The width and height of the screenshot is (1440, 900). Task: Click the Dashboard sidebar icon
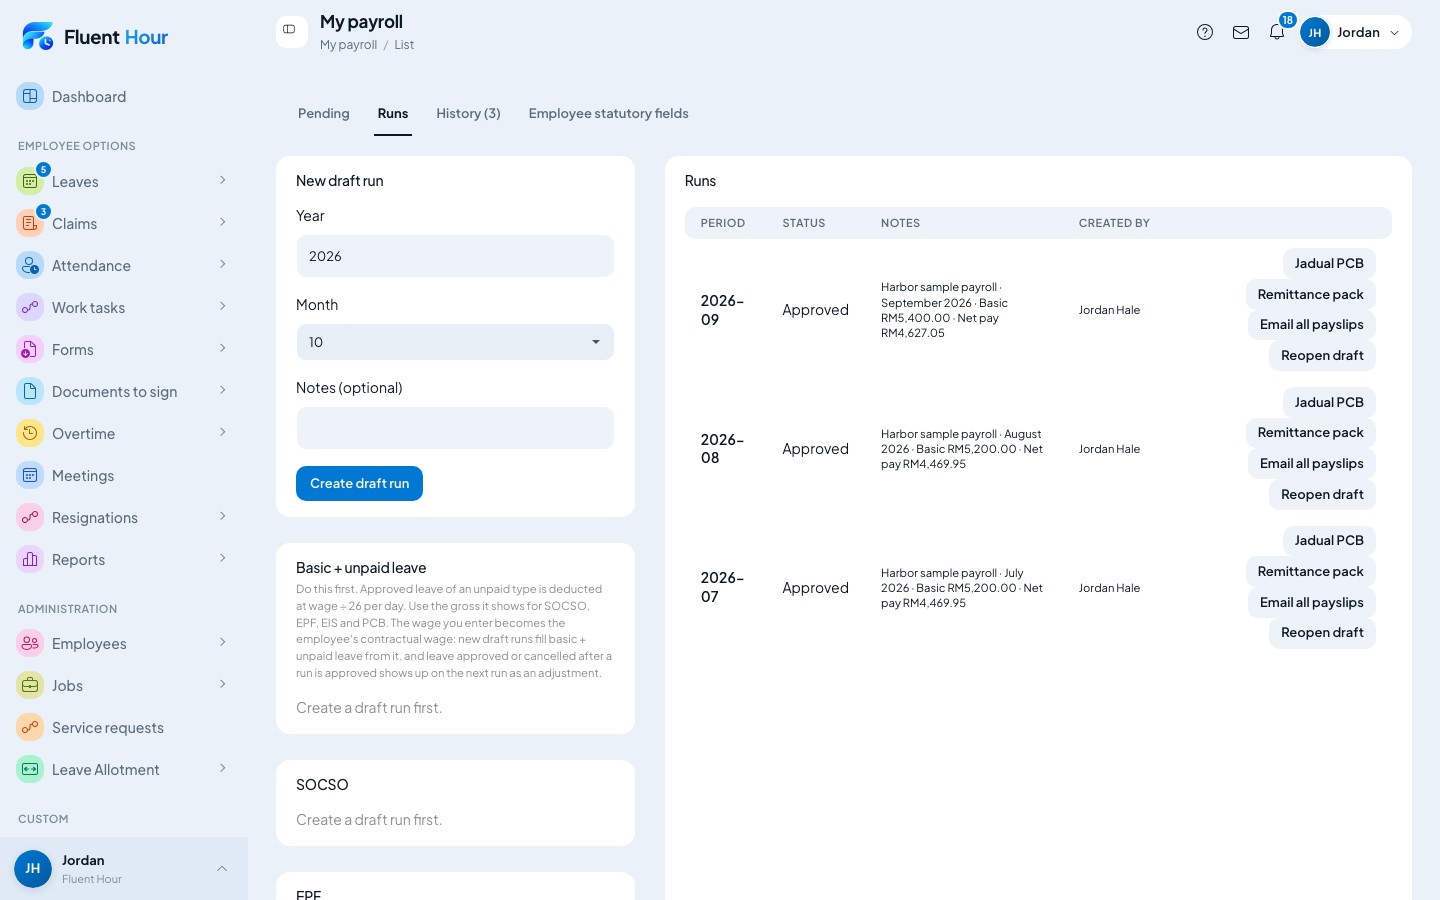click(x=30, y=96)
